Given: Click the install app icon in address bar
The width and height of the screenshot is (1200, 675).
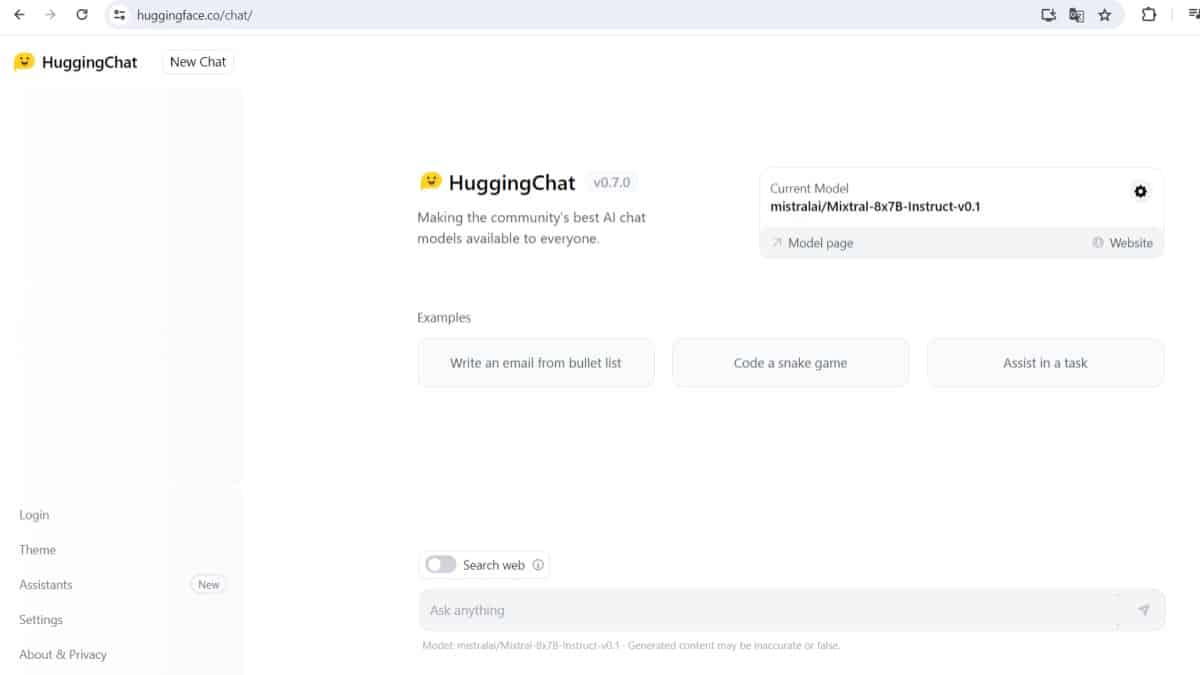Looking at the screenshot, I should pos(1048,15).
